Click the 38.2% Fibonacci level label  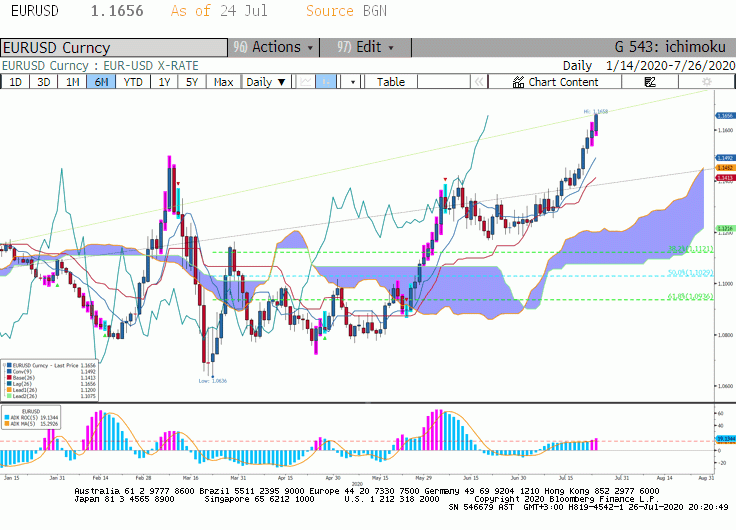pyautogui.click(x=690, y=249)
